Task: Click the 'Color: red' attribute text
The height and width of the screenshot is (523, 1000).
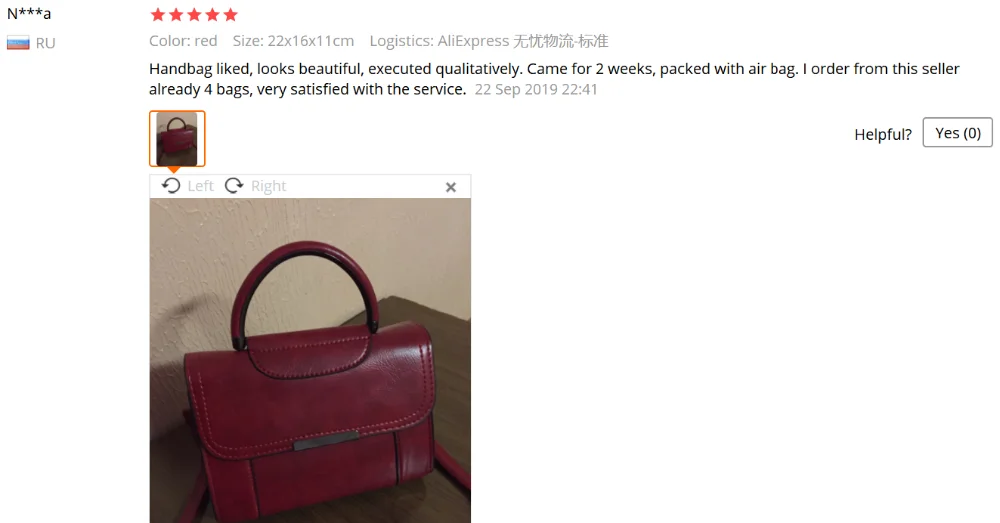Action: tap(183, 41)
